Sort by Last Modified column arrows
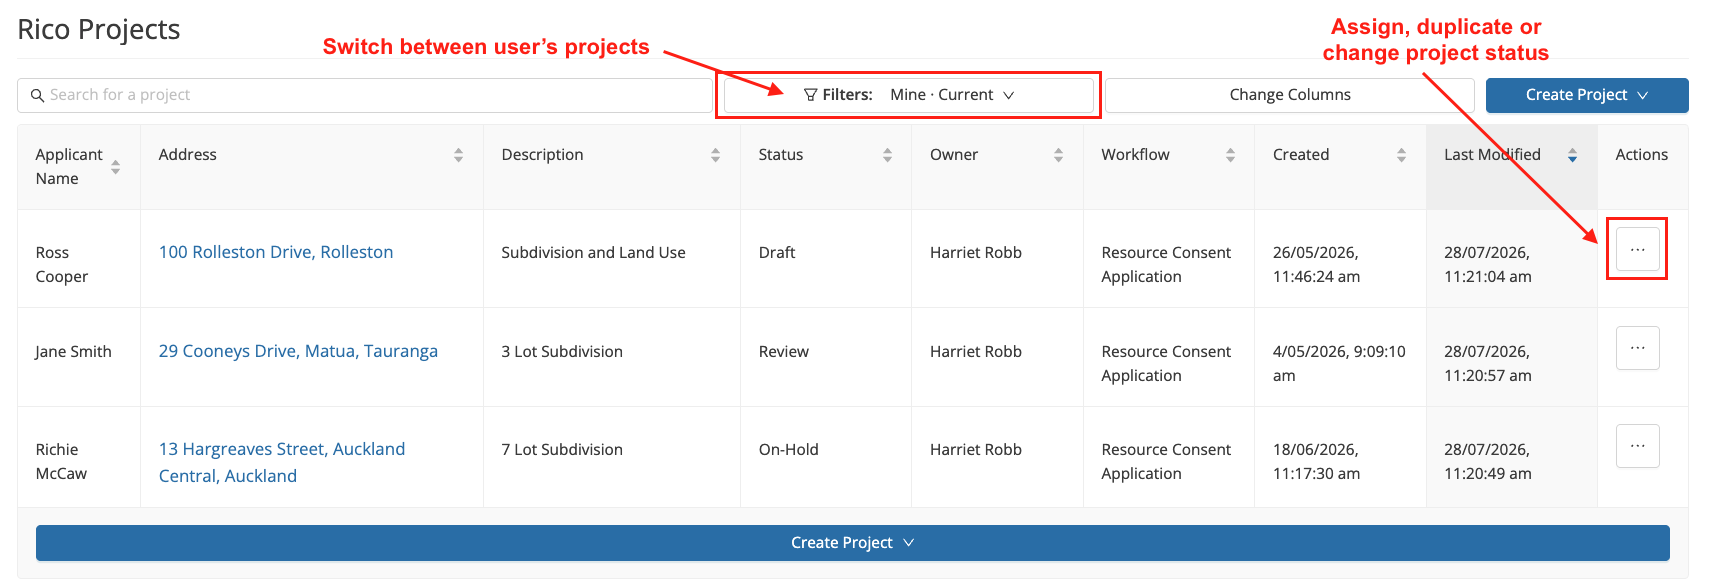This screenshot has height=581, width=1709. pos(1572,155)
